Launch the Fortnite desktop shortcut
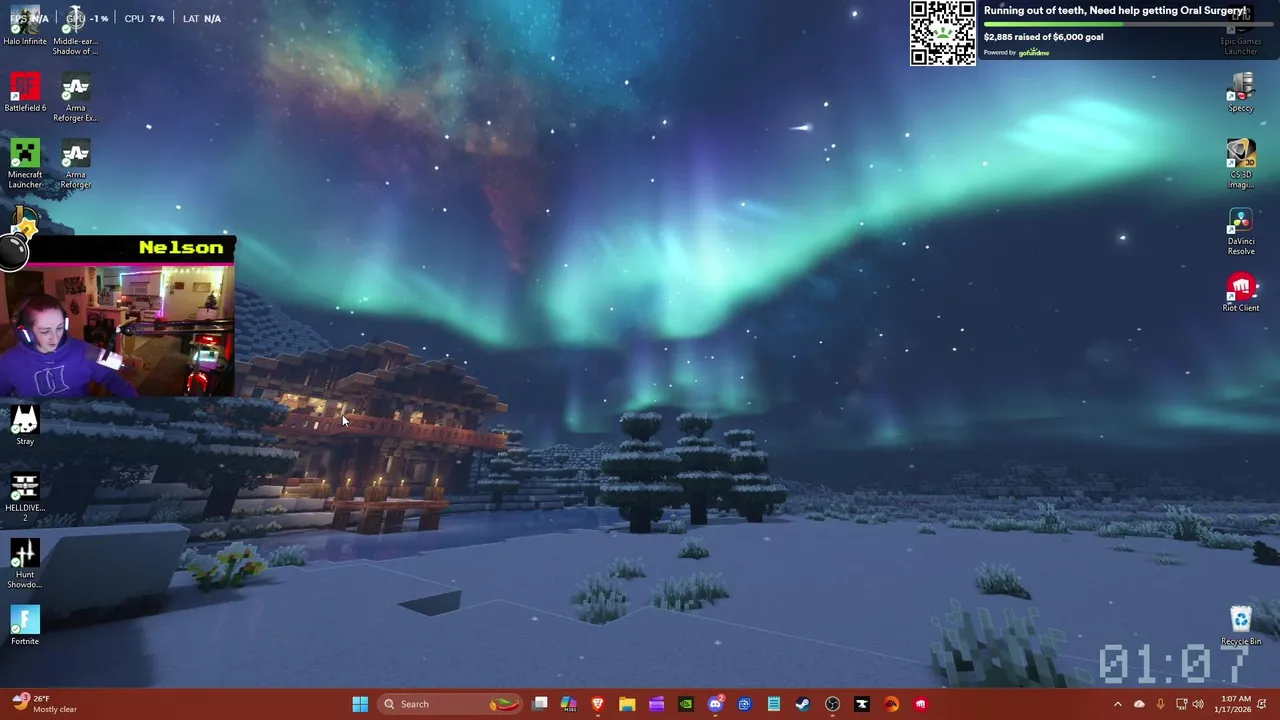The width and height of the screenshot is (1280, 720). 25,626
